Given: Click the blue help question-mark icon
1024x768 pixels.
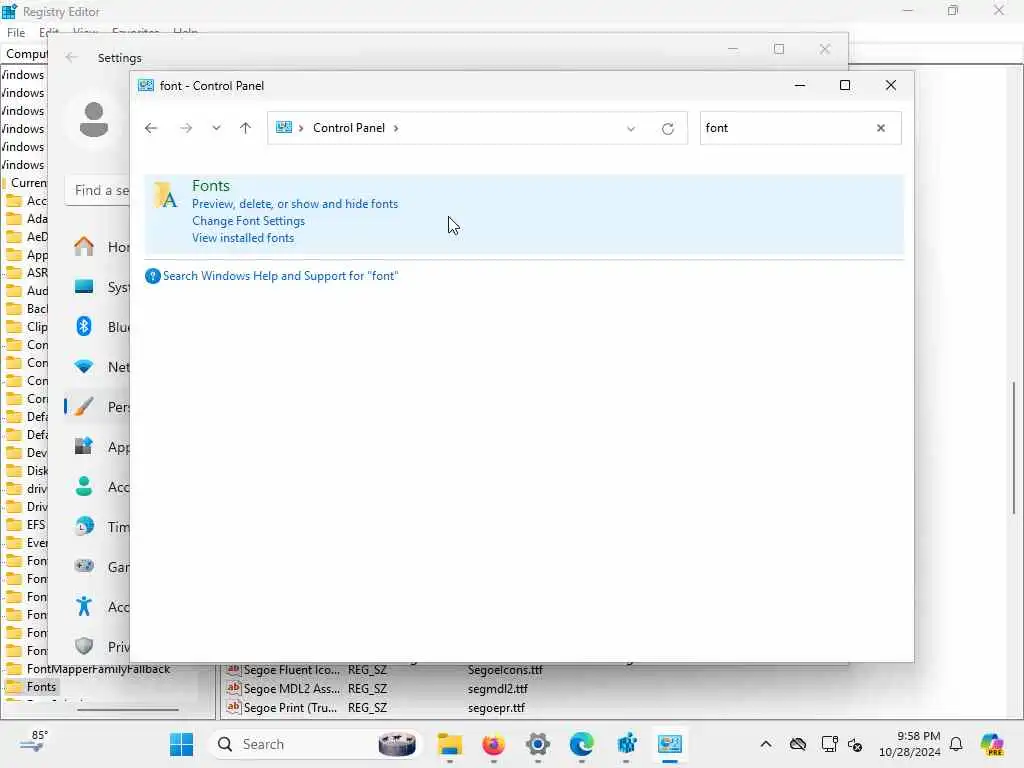Looking at the screenshot, I should point(152,276).
